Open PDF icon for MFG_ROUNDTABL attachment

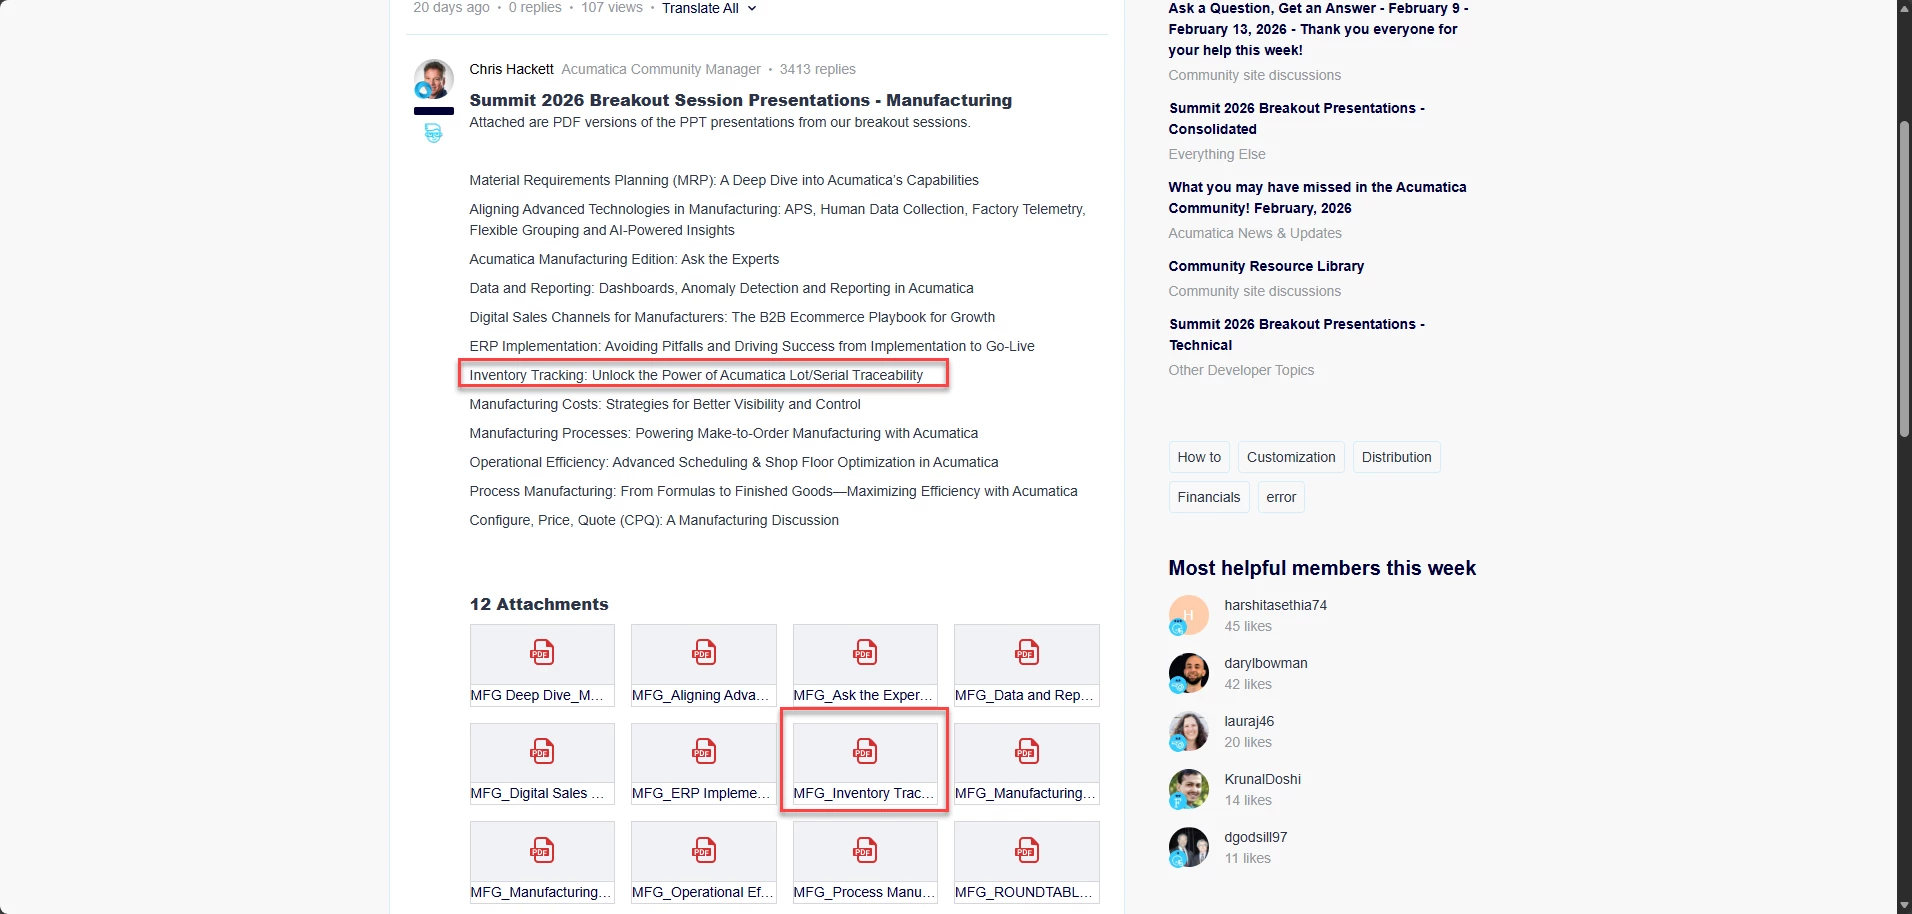point(1027,850)
